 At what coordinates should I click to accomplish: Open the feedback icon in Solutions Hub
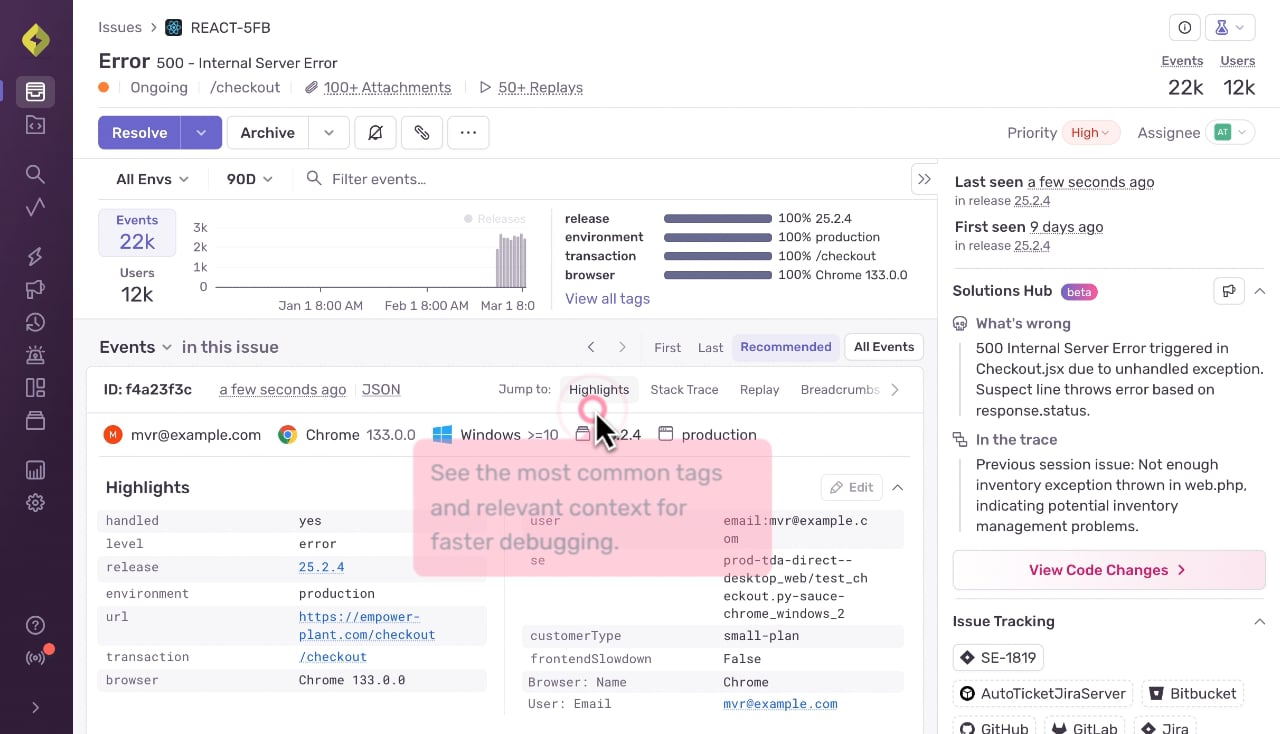(1228, 291)
